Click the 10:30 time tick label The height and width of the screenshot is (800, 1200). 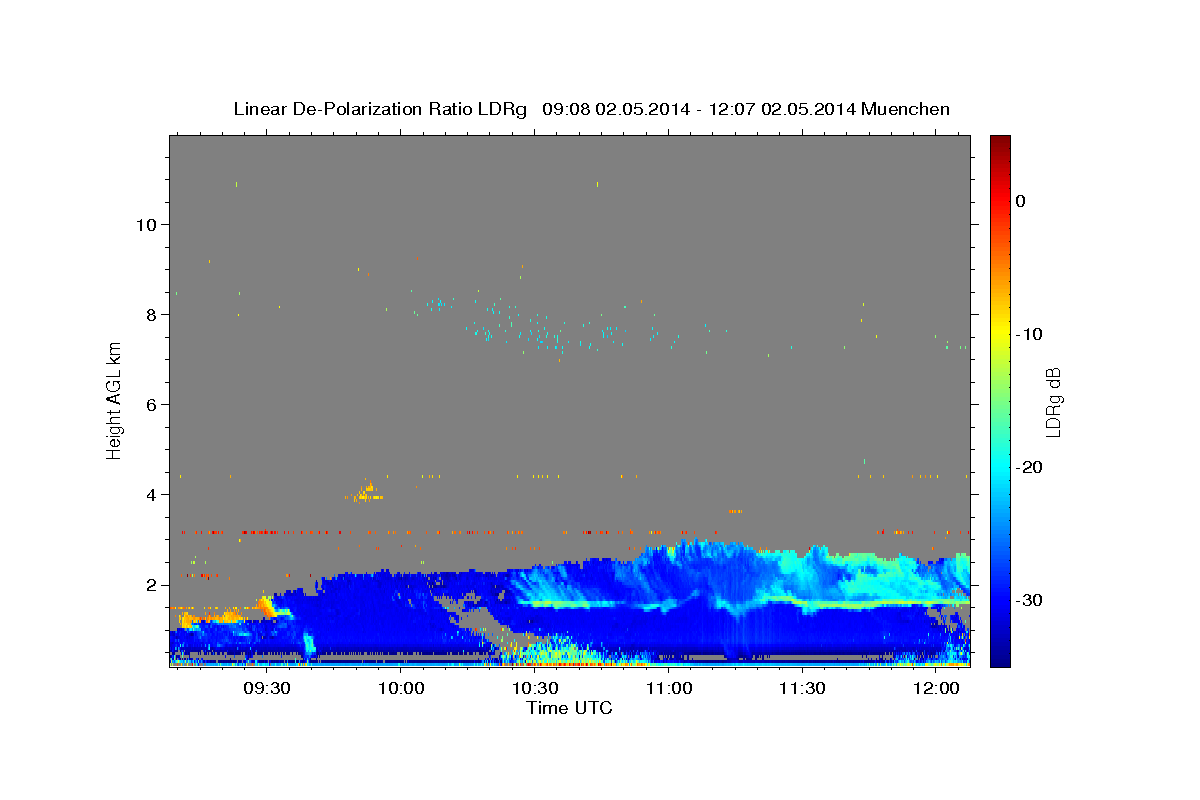click(x=535, y=689)
